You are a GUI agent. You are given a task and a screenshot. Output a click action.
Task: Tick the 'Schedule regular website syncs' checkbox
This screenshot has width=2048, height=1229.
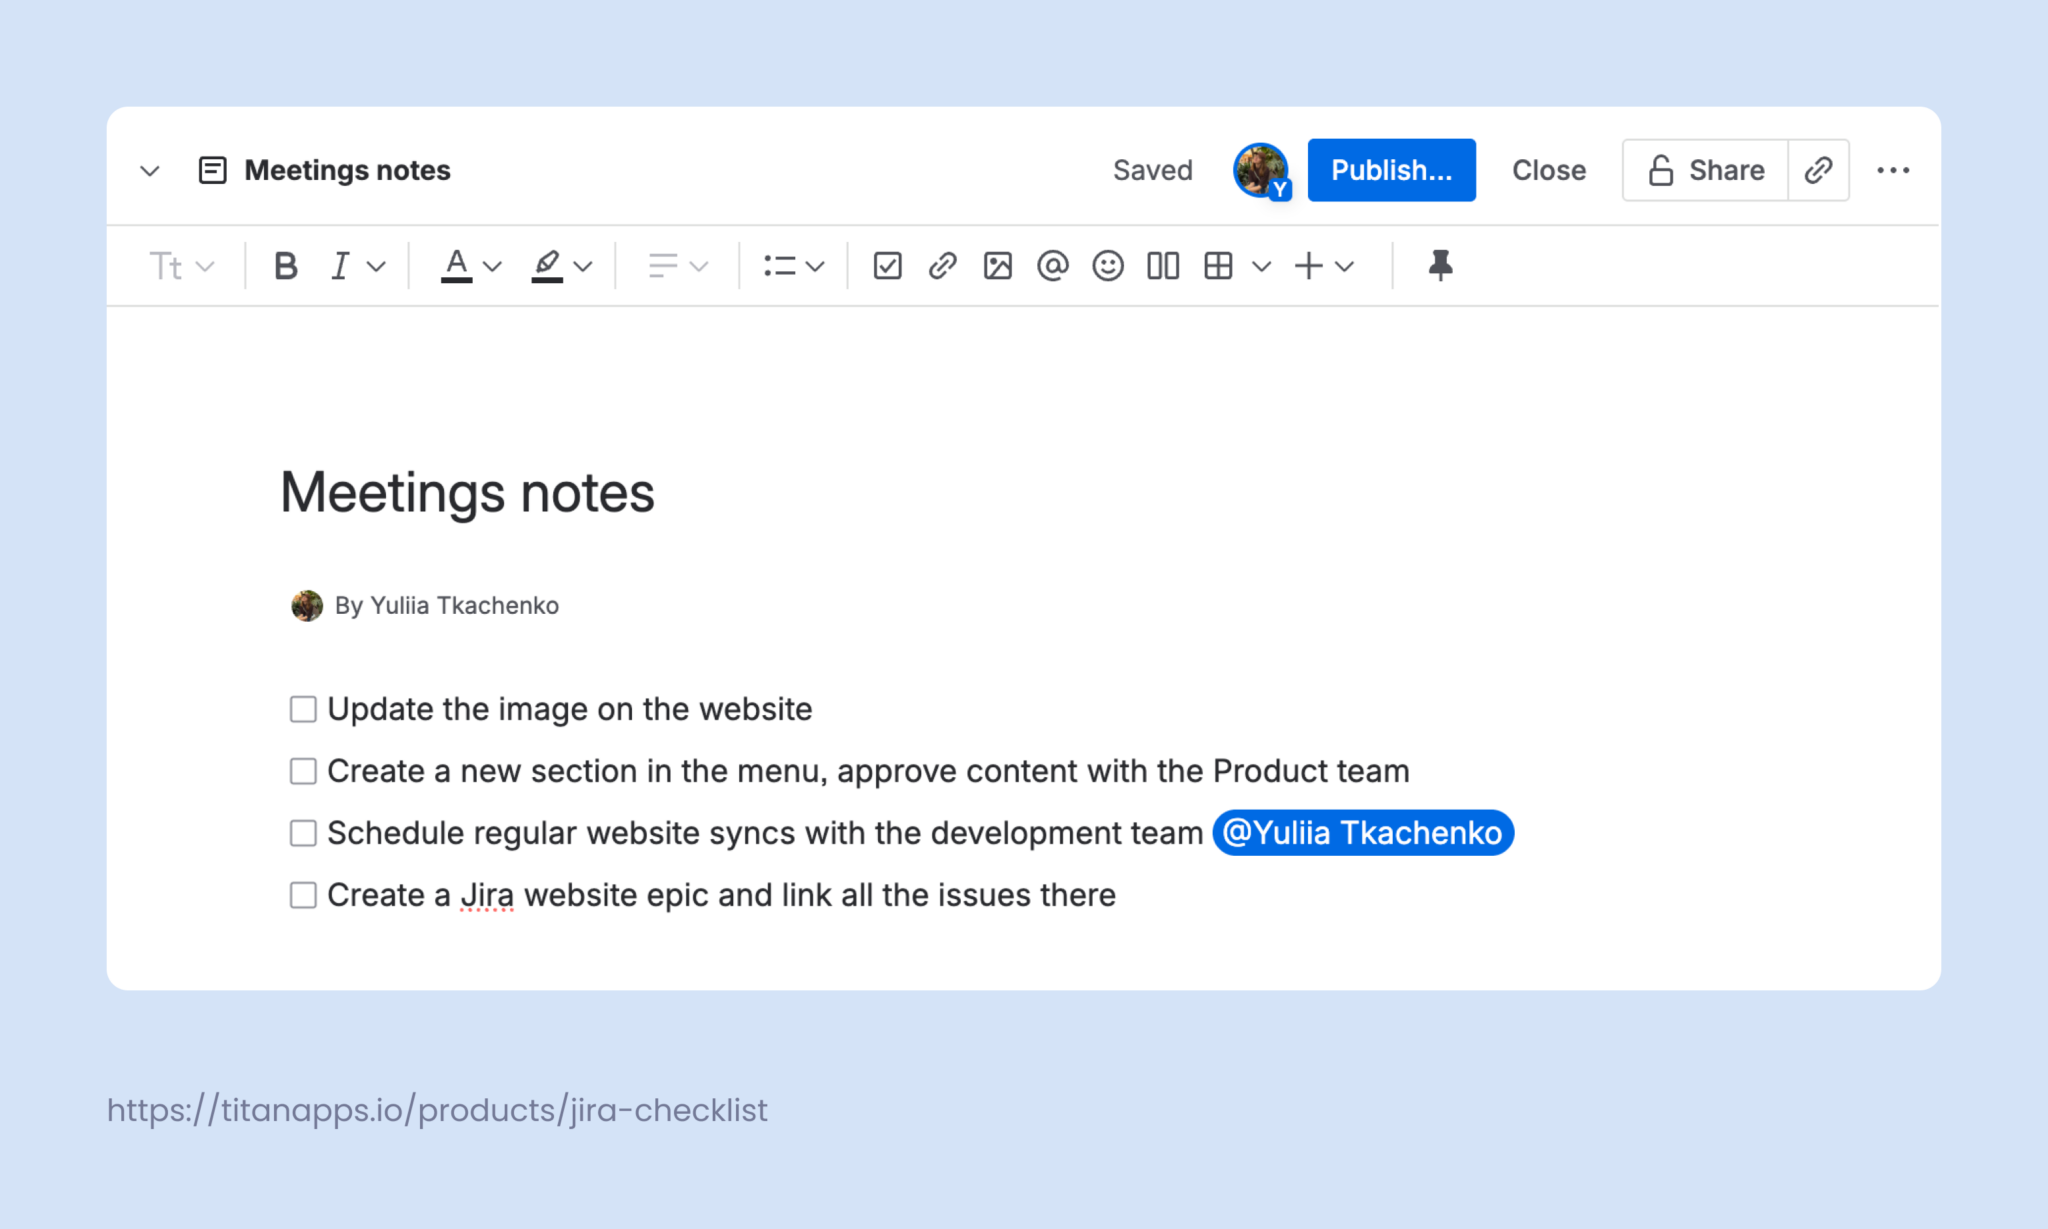coord(302,832)
